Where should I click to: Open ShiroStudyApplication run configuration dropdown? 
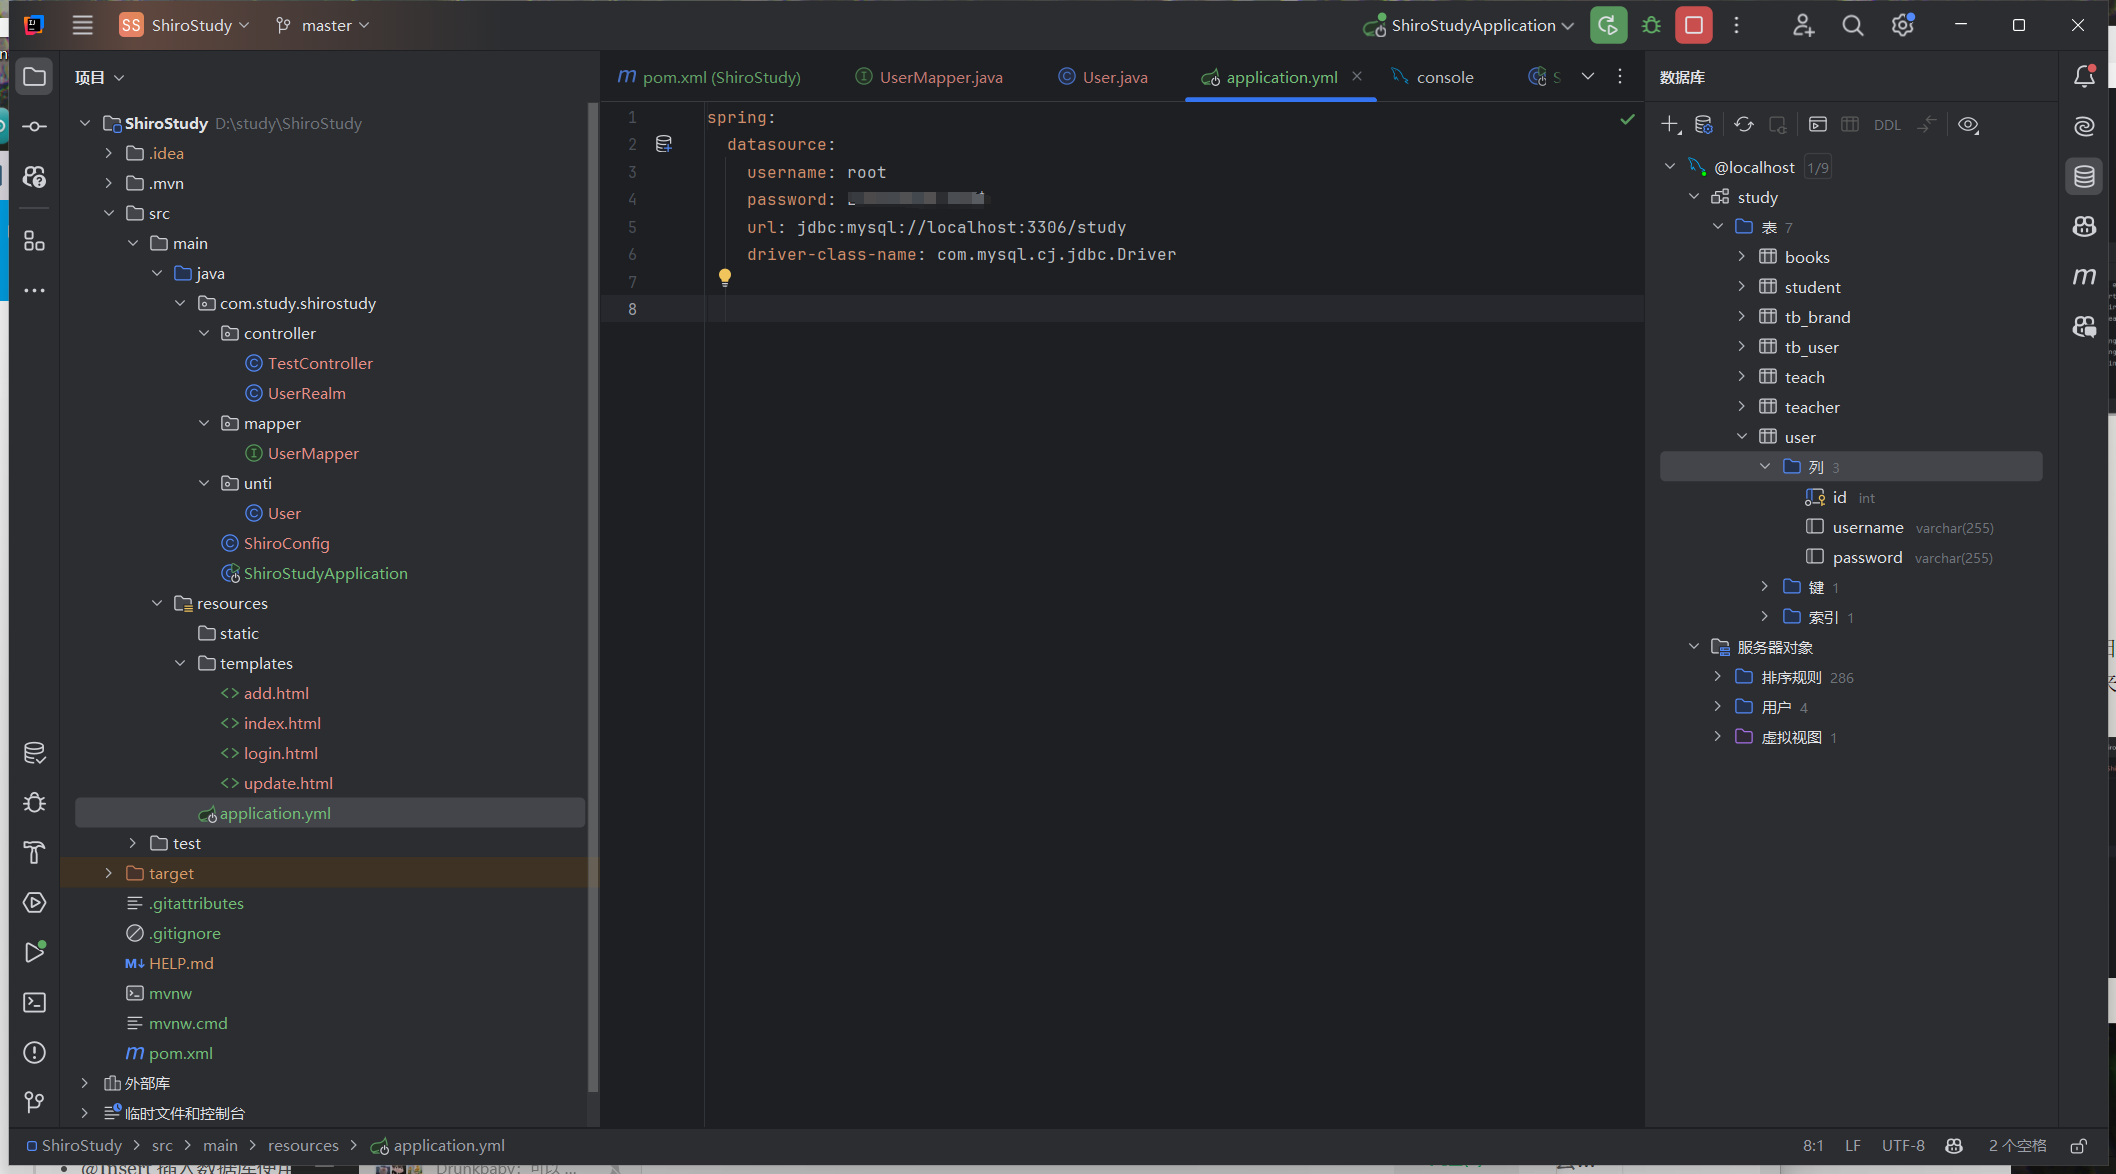[x=1468, y=25]
